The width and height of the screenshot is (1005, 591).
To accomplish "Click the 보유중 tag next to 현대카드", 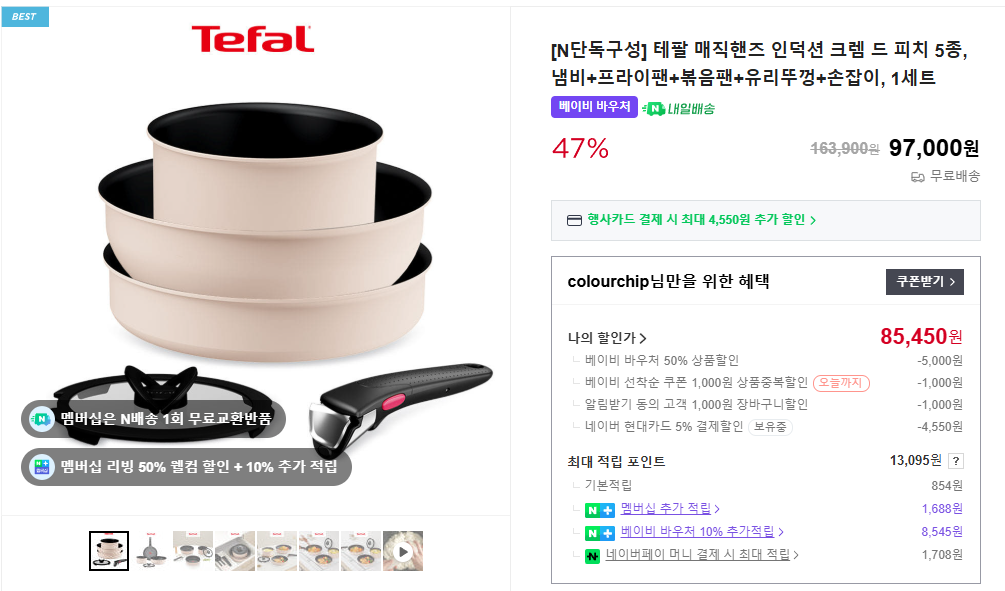I will pyautogui.click(x=770, y=427).
